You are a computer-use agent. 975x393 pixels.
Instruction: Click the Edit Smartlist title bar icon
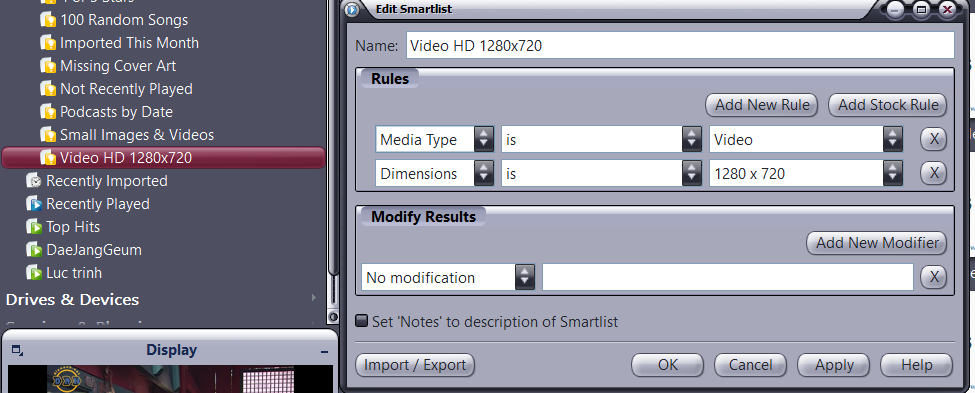352,9
